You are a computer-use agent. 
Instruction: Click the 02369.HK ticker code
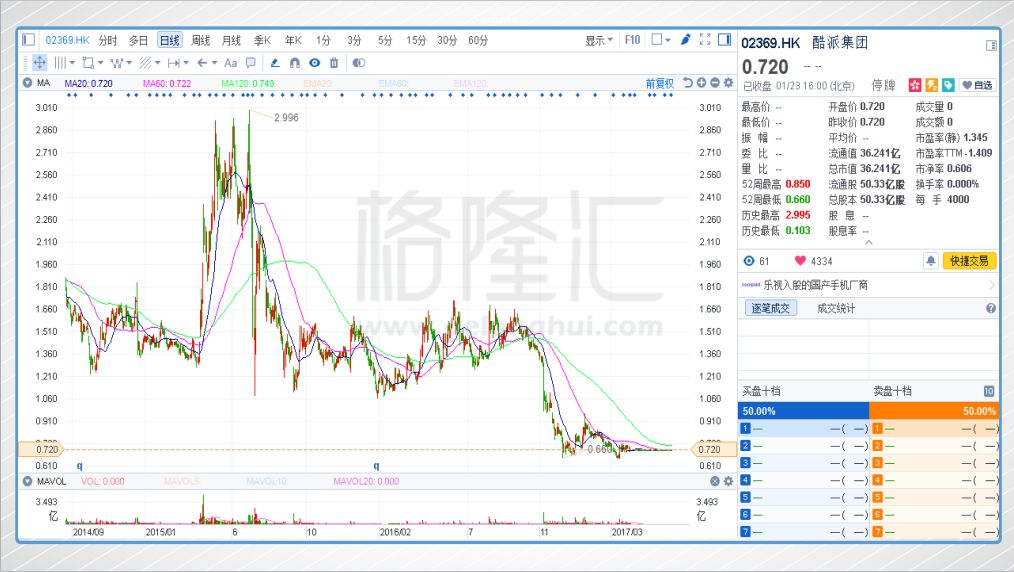[x=67, y=40]
